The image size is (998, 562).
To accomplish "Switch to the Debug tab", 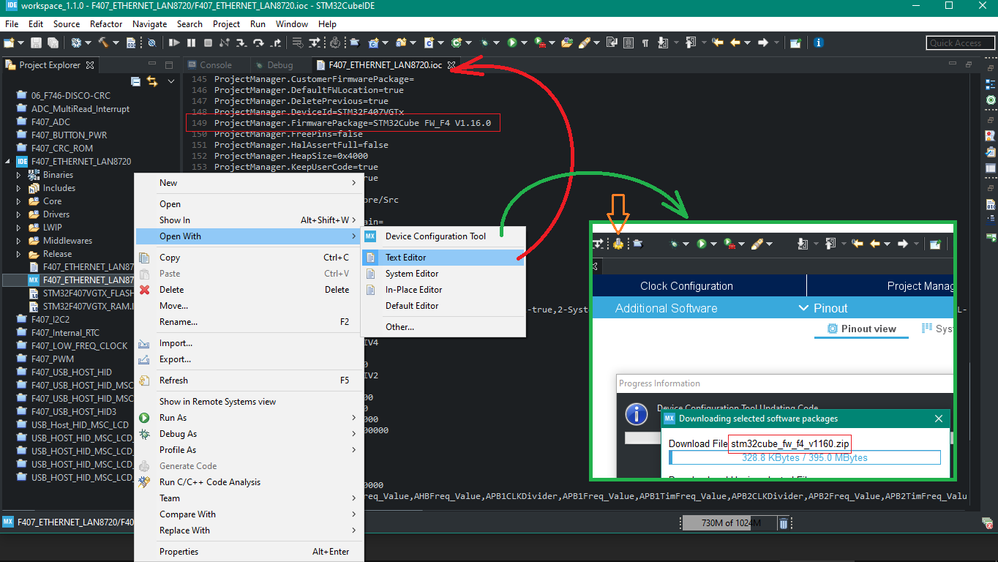I will point(274,65).
